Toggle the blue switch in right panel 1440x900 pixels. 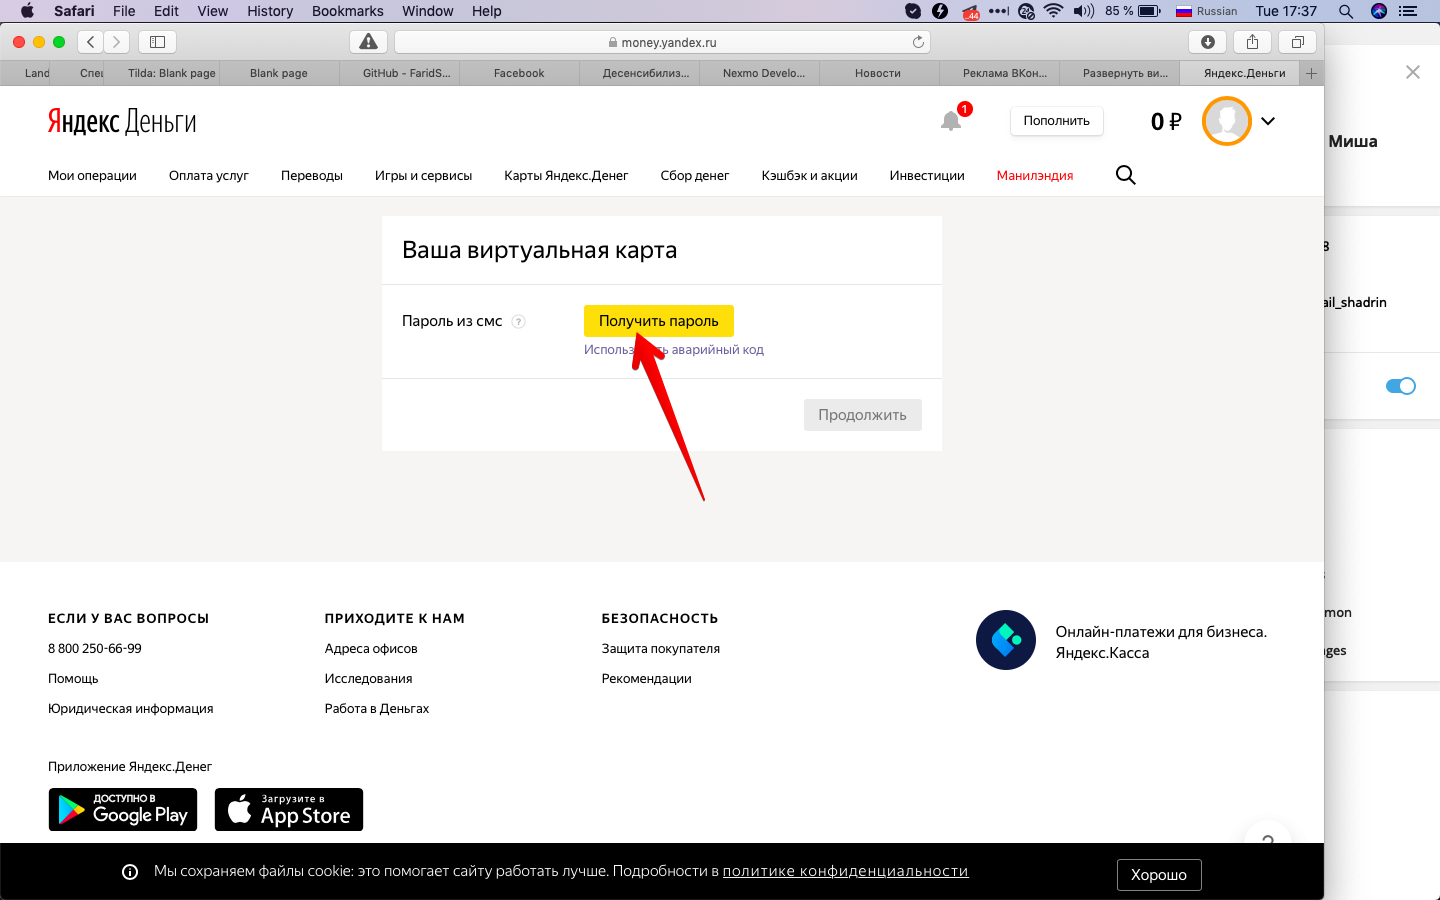1400,386
